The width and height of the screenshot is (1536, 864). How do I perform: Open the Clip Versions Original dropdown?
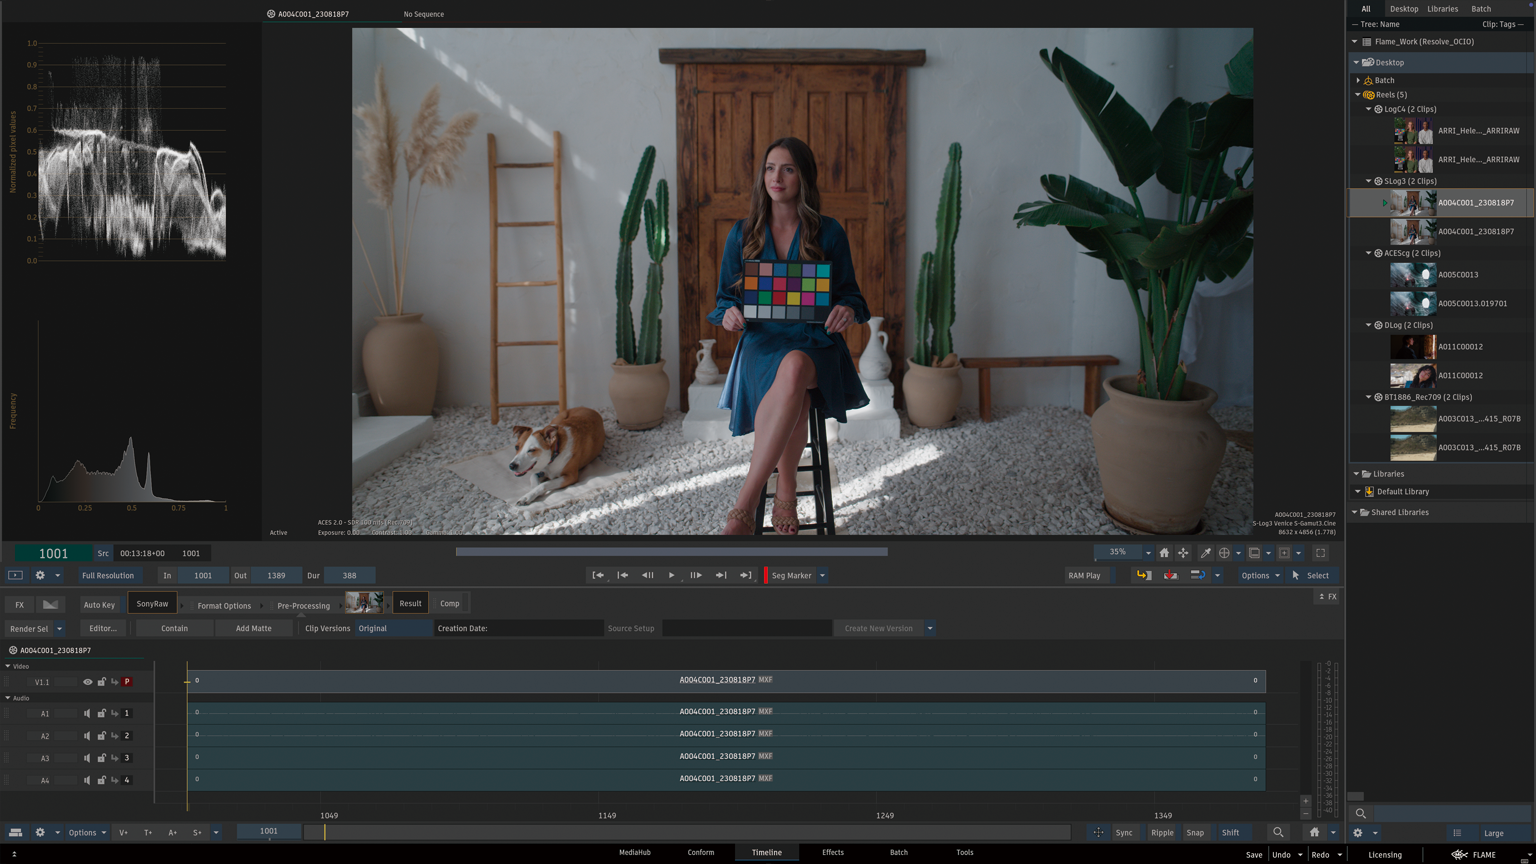pos(394,628)
